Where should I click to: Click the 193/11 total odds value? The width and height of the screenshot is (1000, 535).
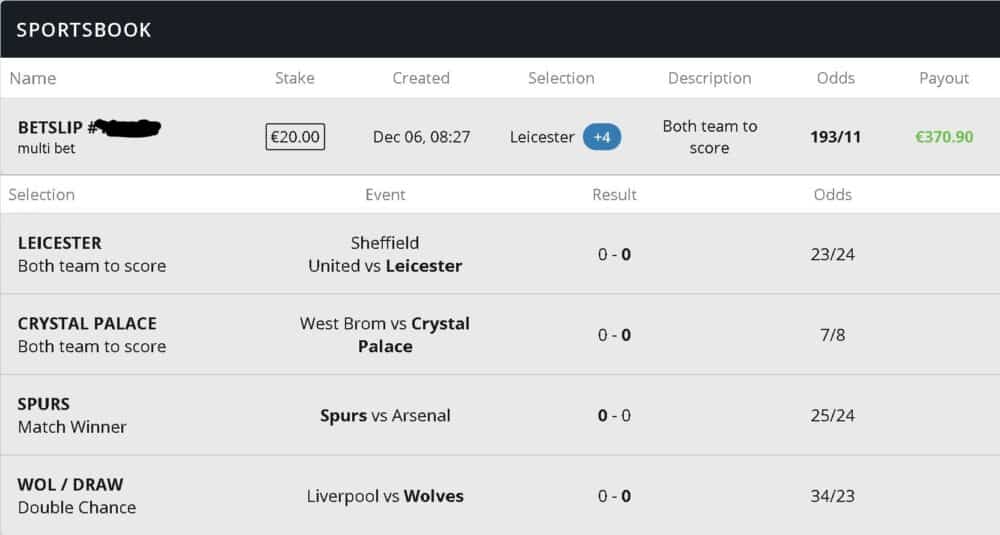pos(837,137)
